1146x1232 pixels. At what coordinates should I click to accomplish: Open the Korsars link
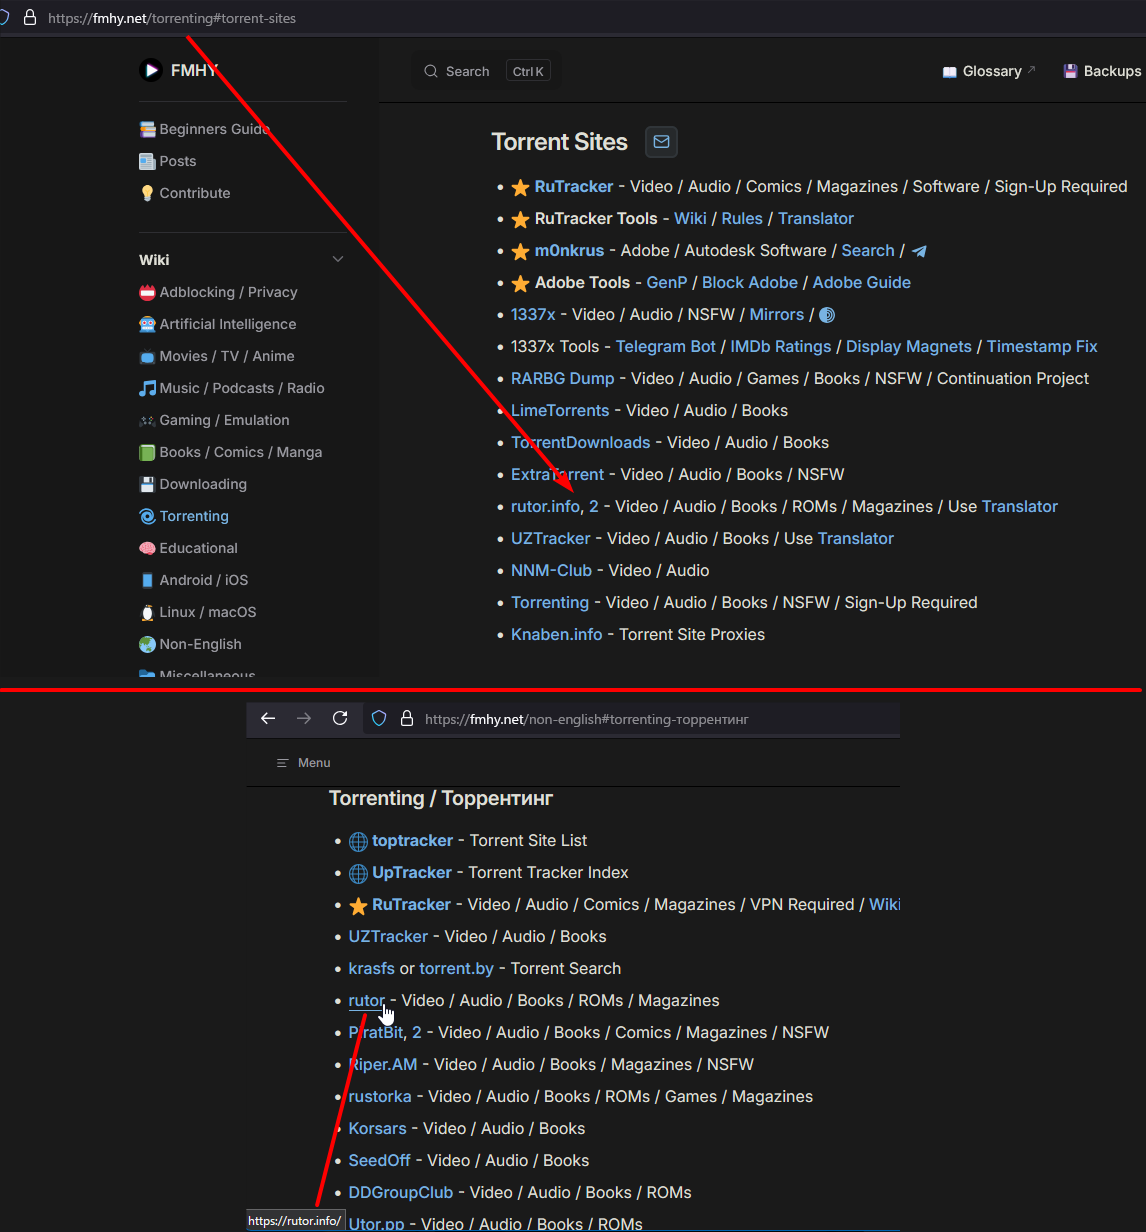pyautogui.click(x=378, y=1128)
